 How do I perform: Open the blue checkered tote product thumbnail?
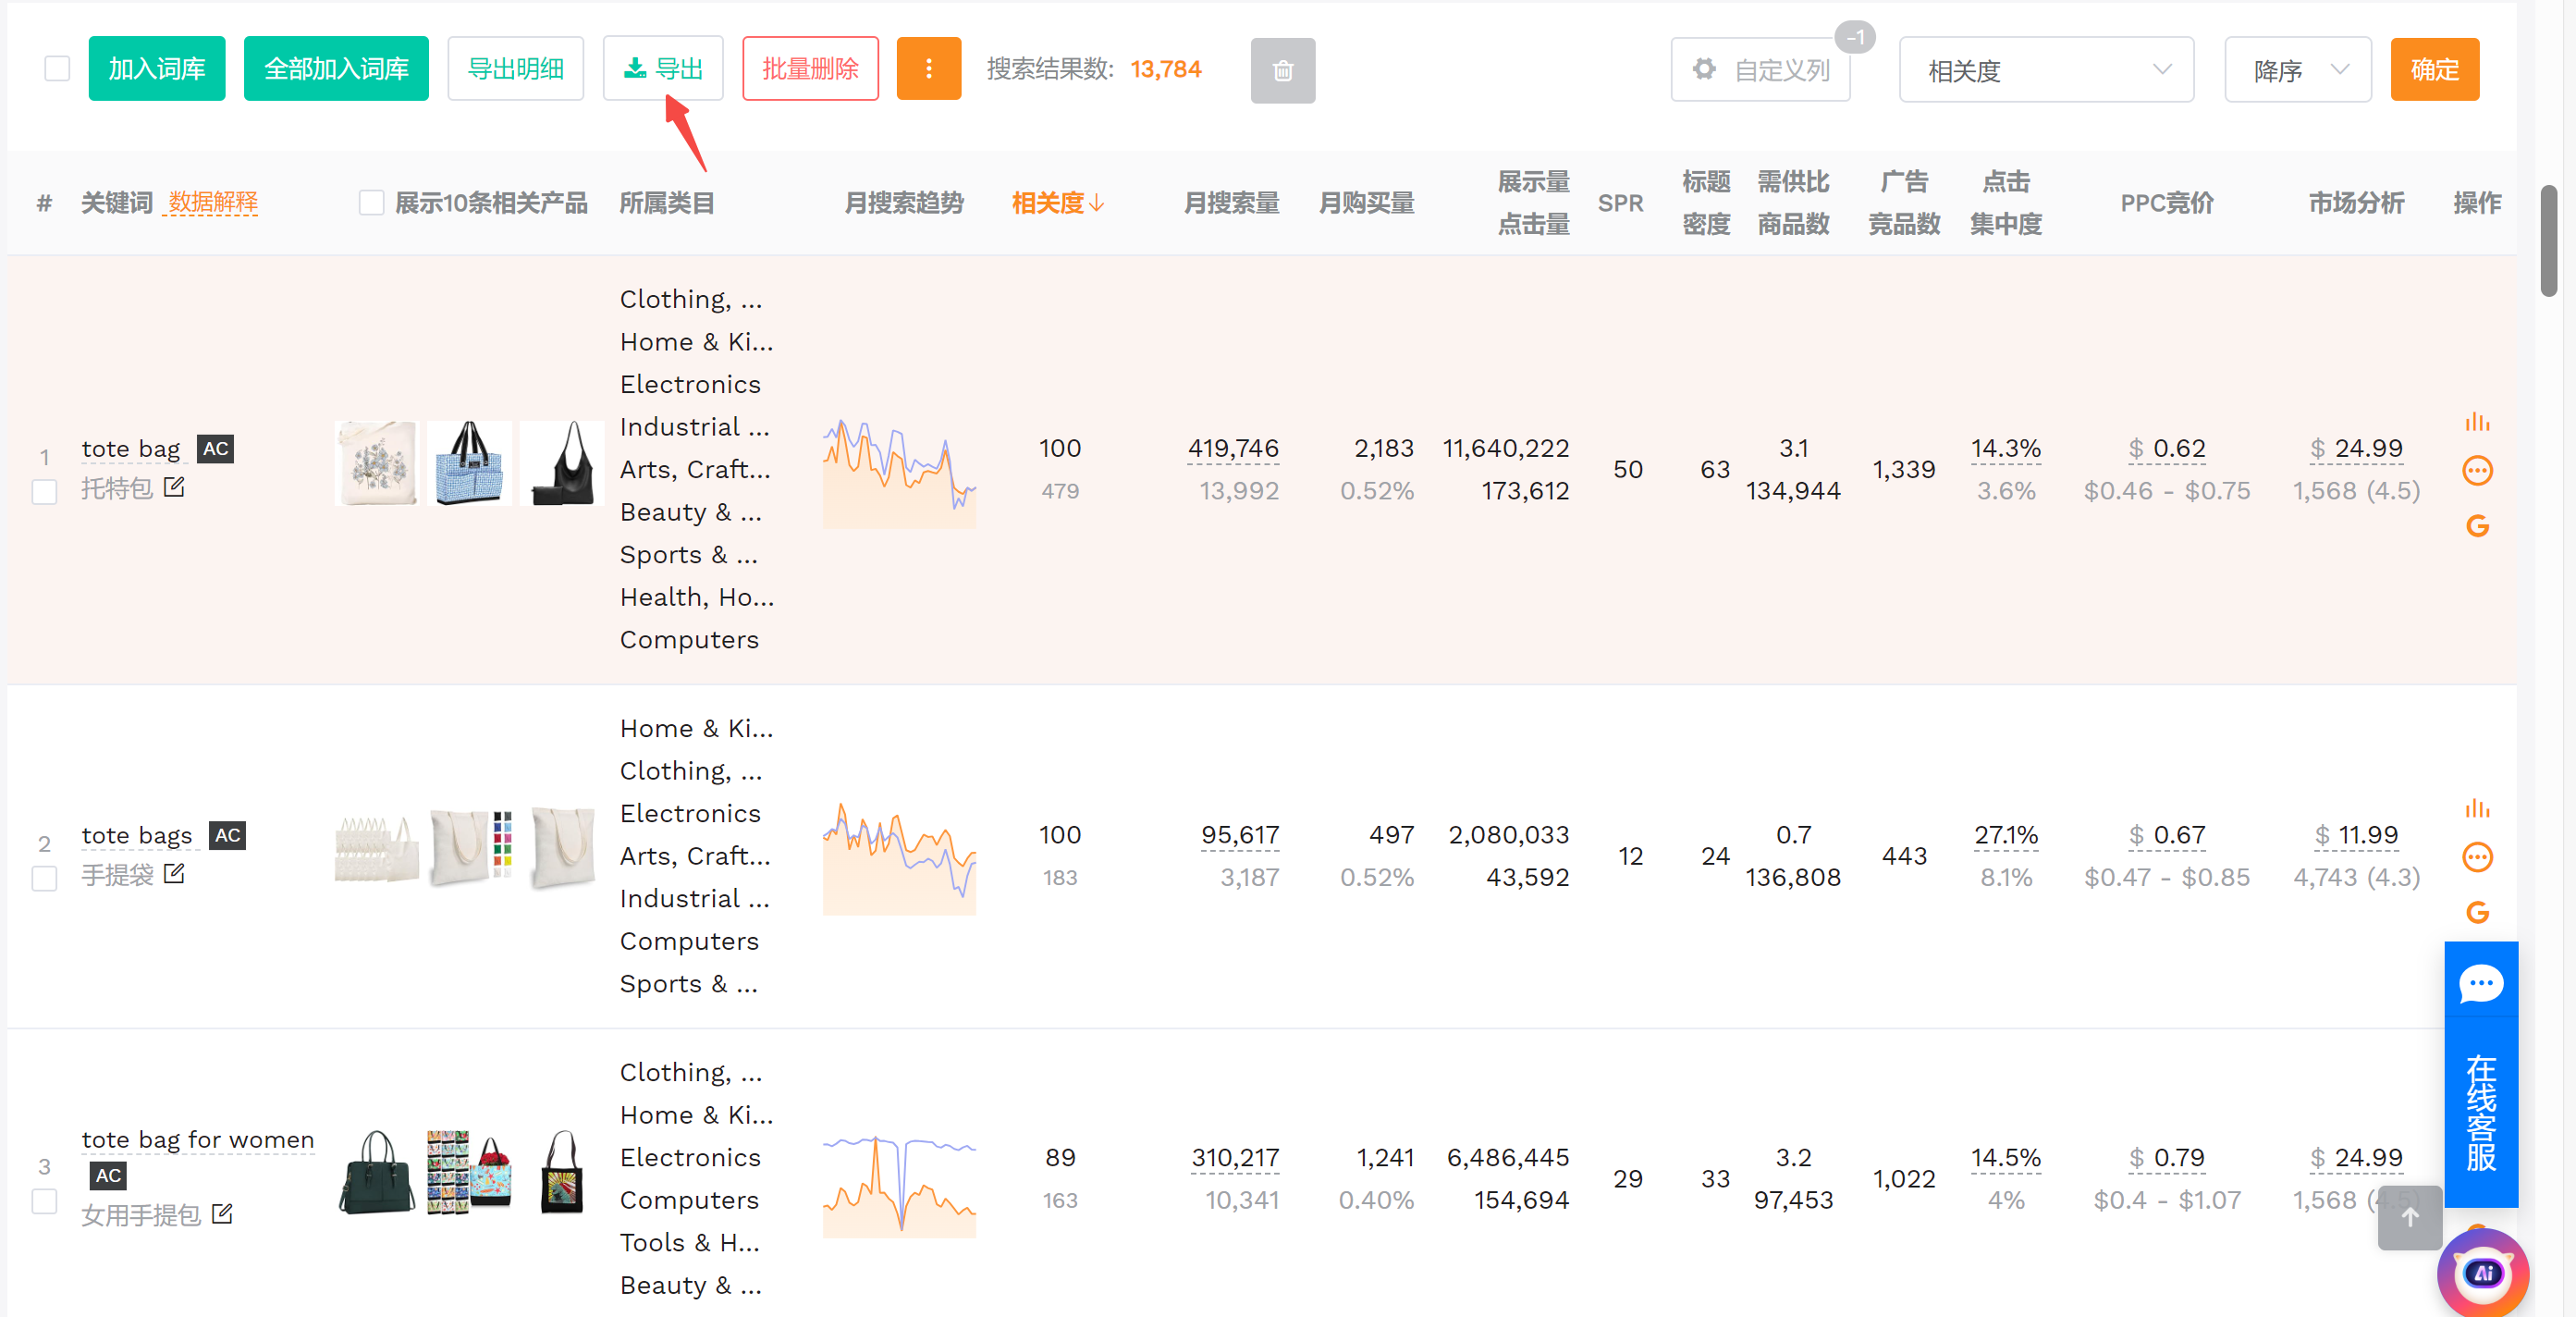[469, 462]
